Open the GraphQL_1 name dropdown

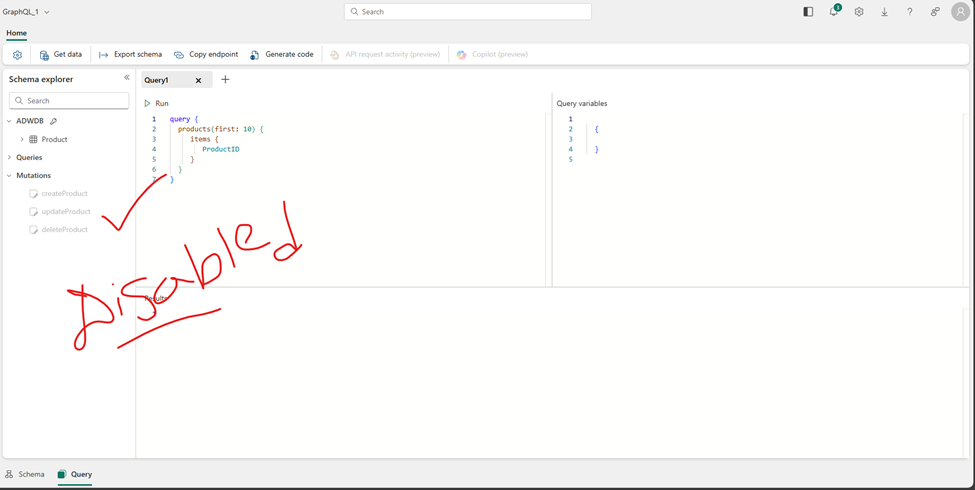pos(47,12)
